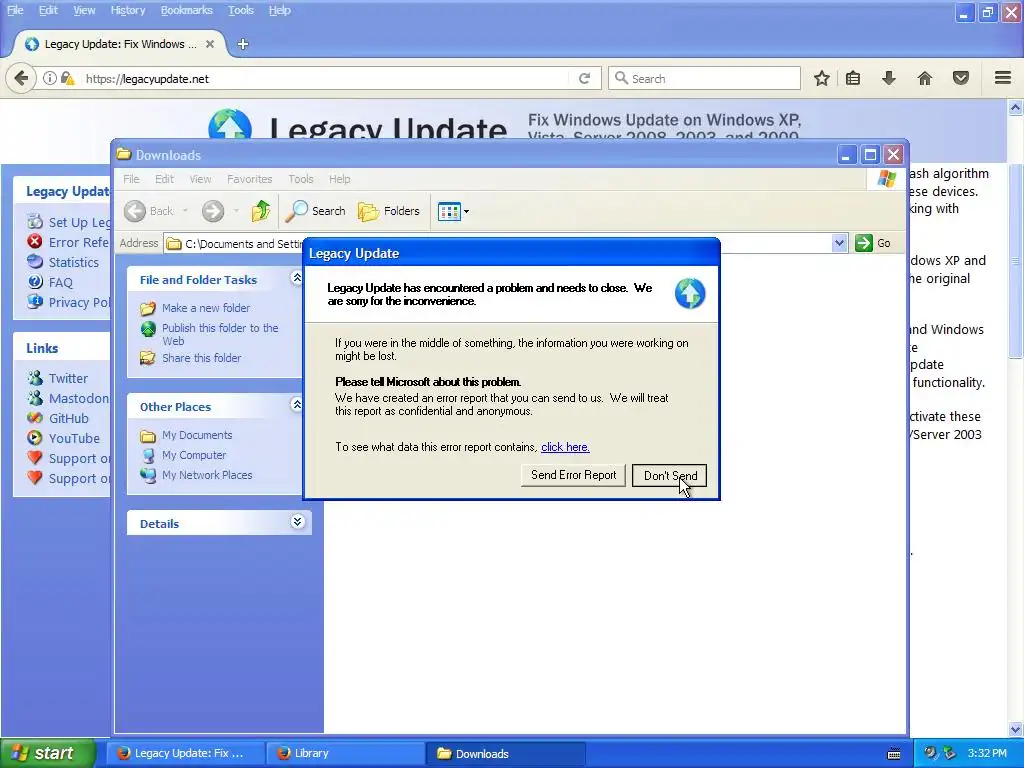Click the Windows flag logo in Downloads window
This screenshot has width=1024, height=768.
pyautogui.click(x=886, y=178)
